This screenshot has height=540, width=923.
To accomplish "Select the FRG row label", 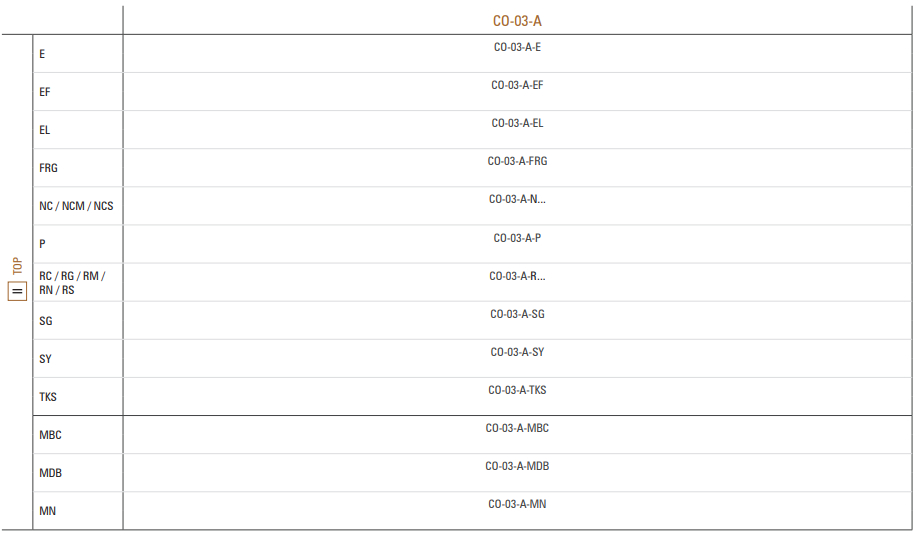I will [48, 168].
